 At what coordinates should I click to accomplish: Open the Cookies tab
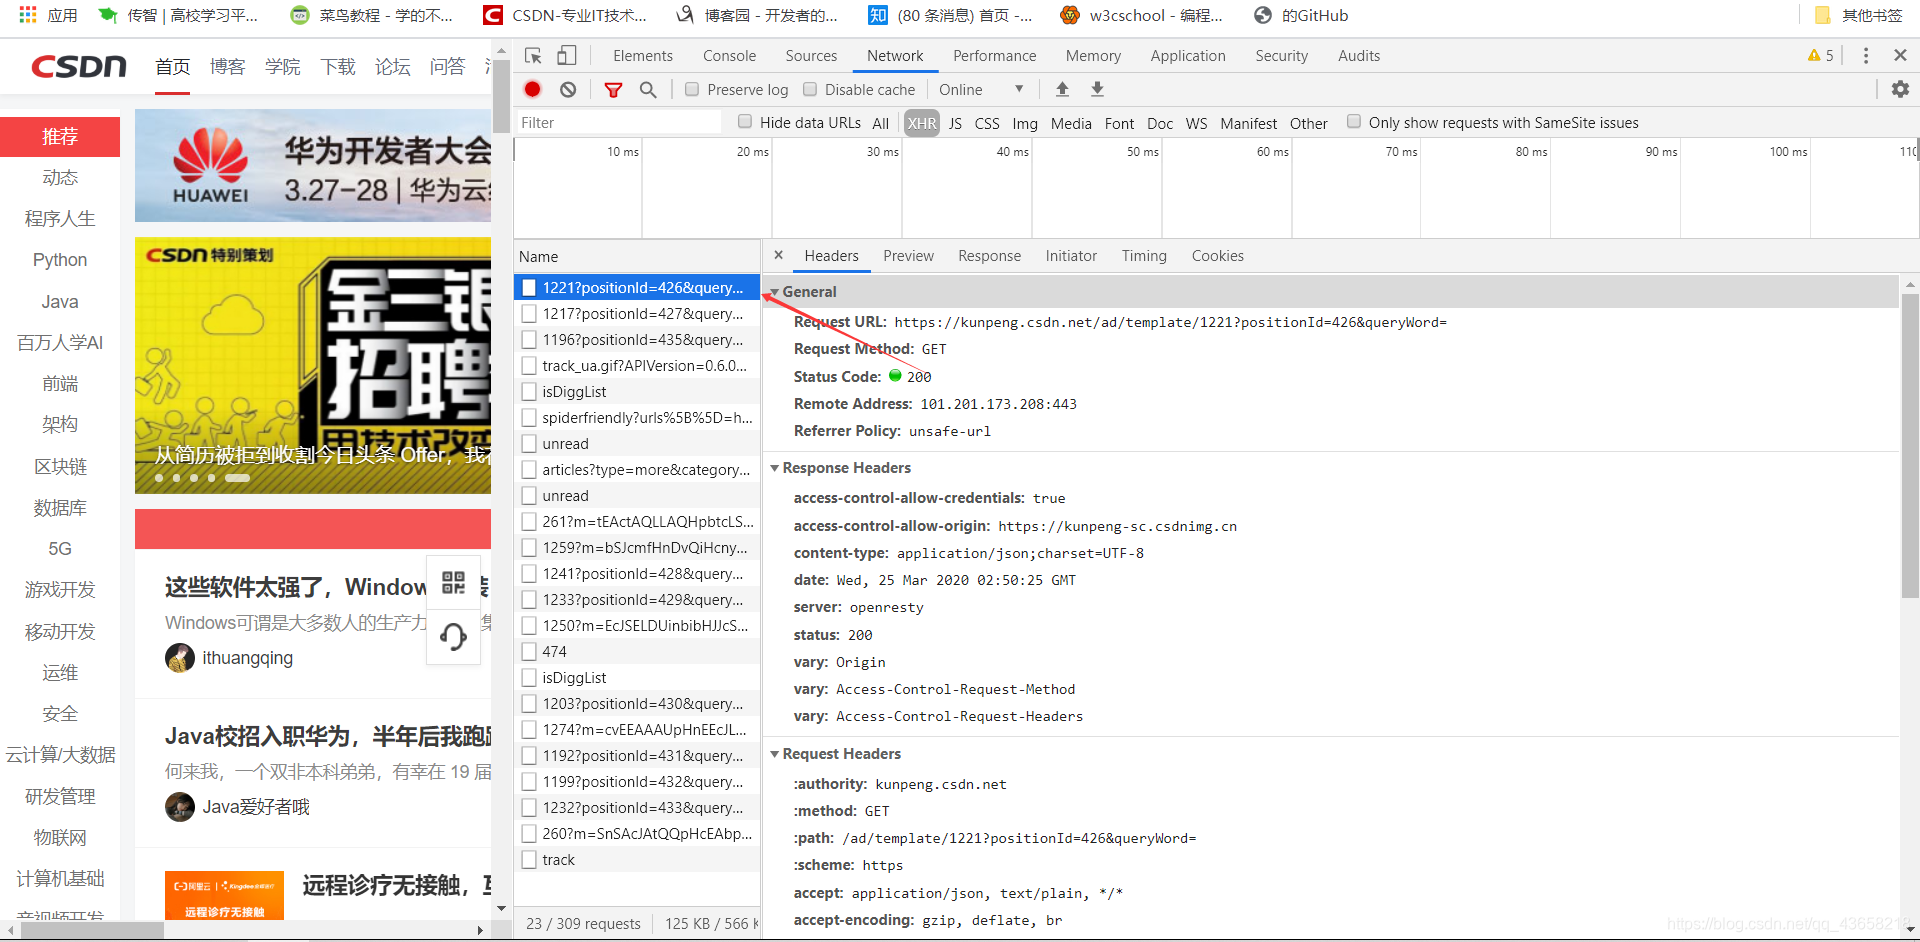tap(1217, 256)
